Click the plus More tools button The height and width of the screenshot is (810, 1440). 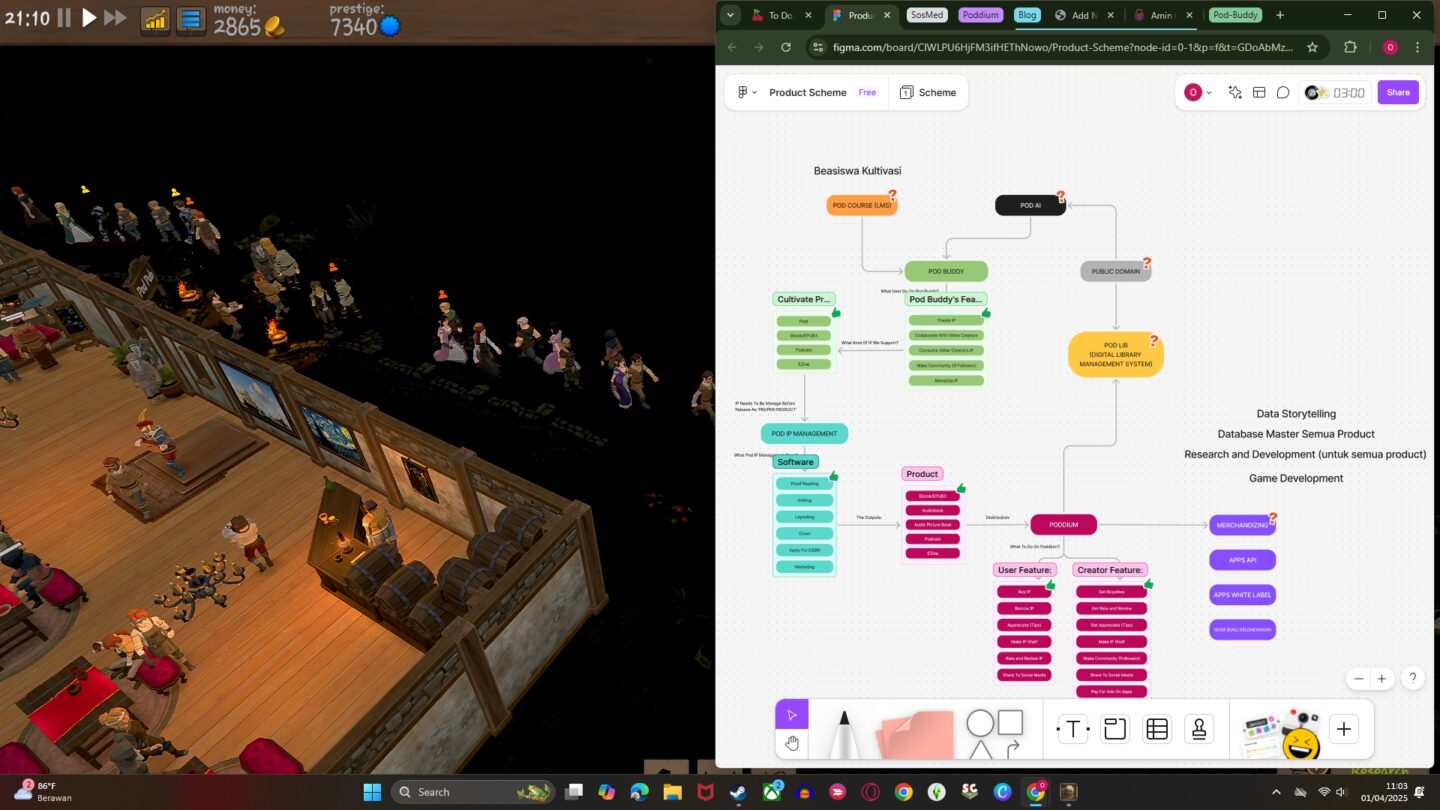pos(1344,729)
